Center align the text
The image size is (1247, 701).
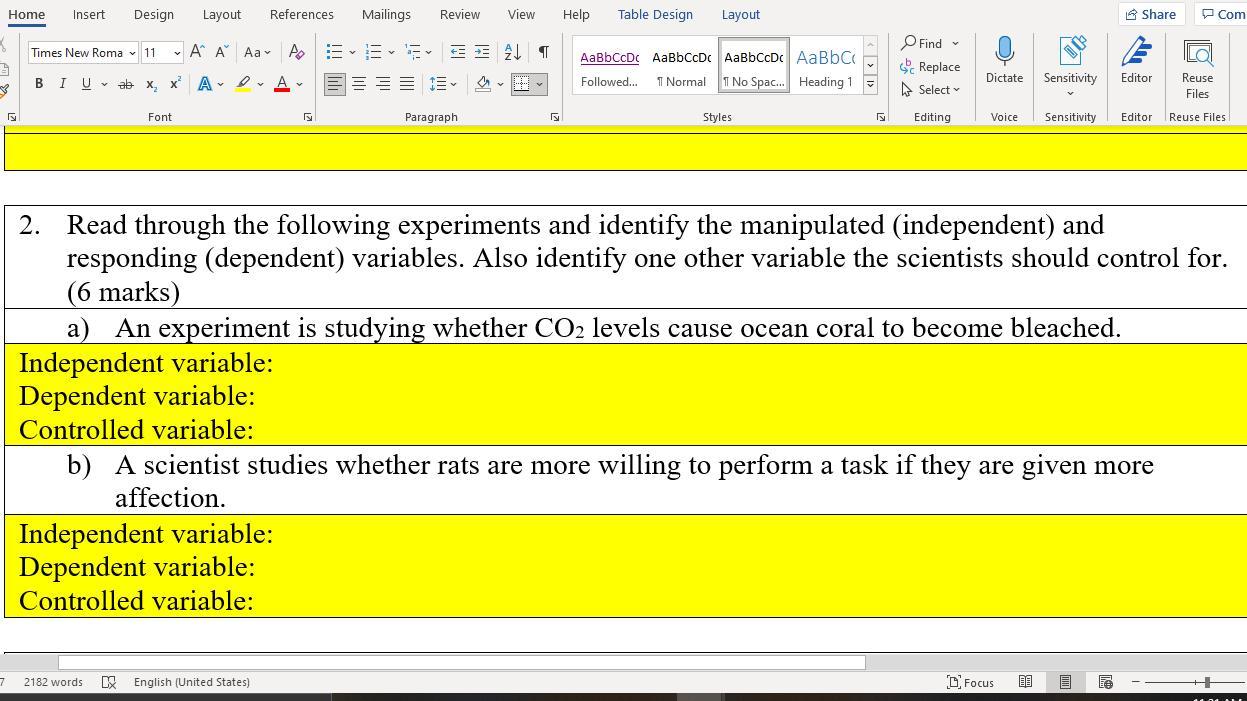(x=359, y=84)
